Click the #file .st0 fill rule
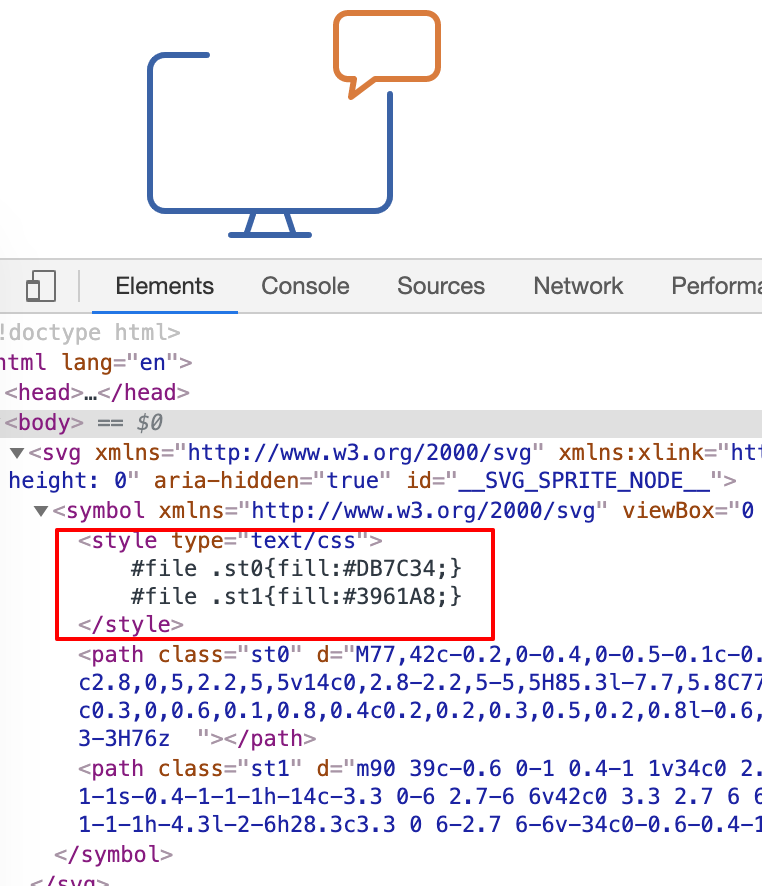This screenshot has height=886, width=762. pos(296,568)
